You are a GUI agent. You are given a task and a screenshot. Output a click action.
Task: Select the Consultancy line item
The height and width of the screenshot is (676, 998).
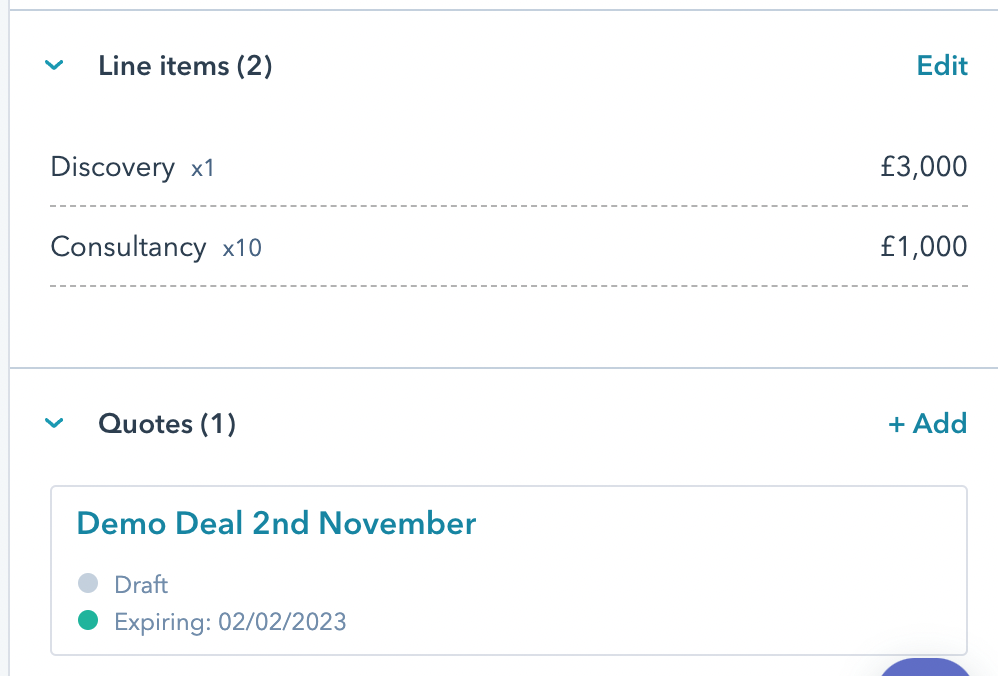tap(128, 246)
